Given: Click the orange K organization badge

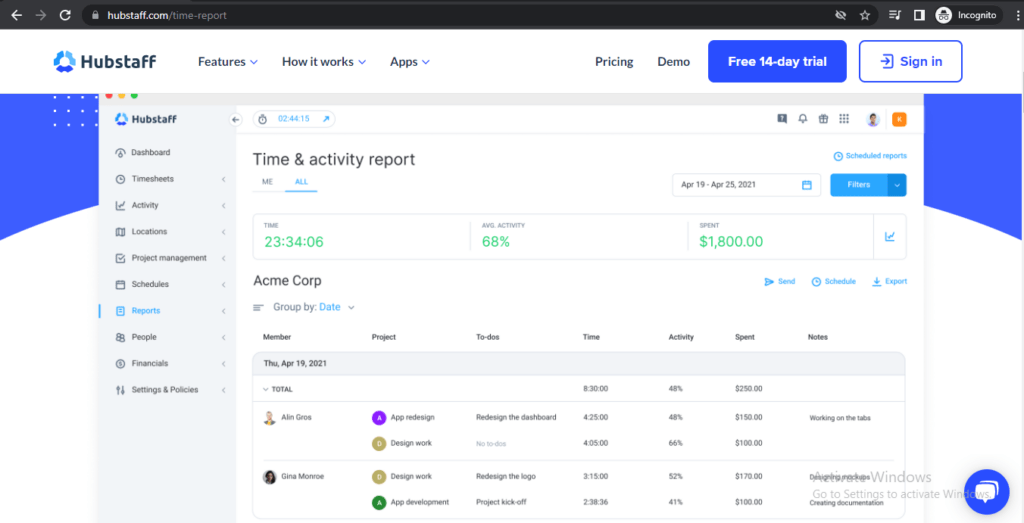Looking at the screenshot, I should tap(899, 119).
